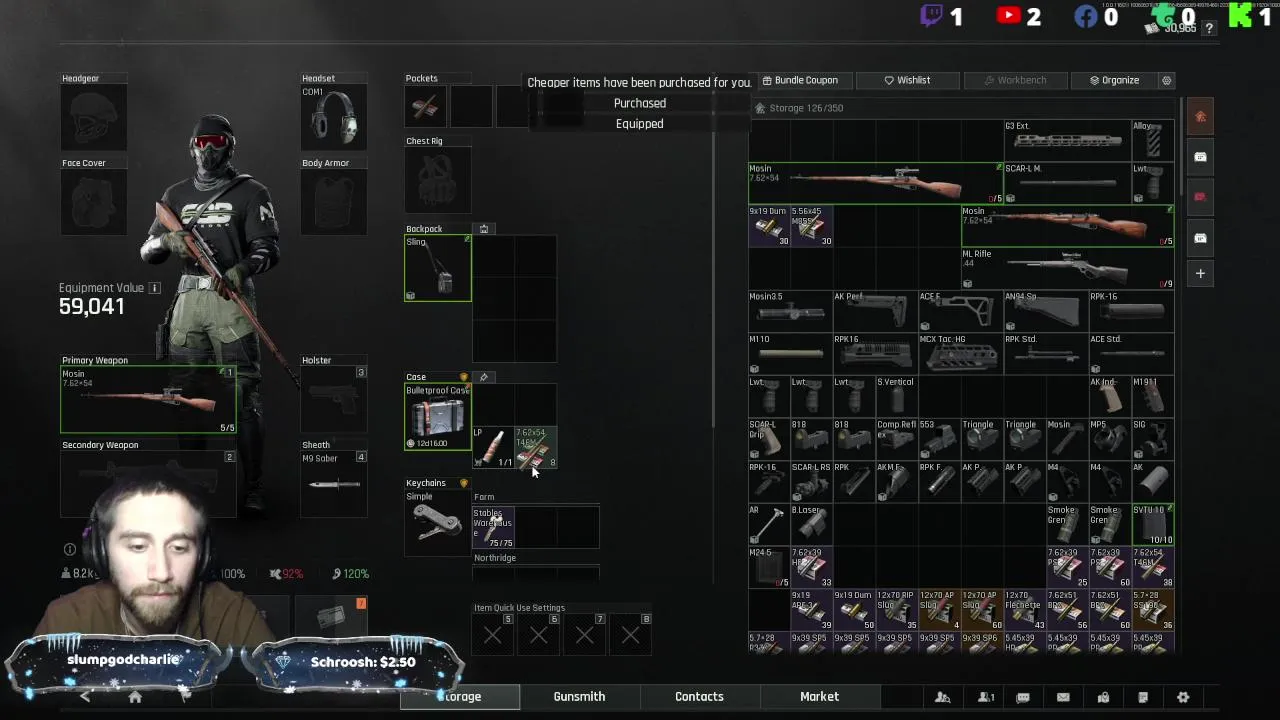Viewport: 1280px width, 720px height.
Task: Select the G3 Ext. handguard in storage
Action: [1067, 141]
